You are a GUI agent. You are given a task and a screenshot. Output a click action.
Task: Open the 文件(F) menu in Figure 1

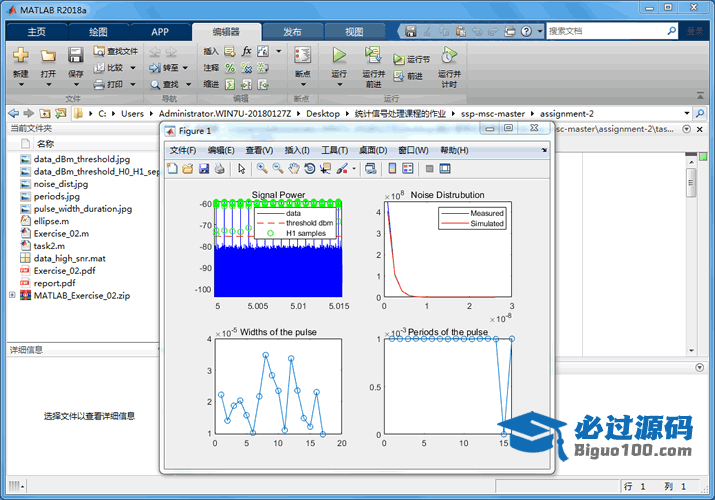[x=183, y=150]
